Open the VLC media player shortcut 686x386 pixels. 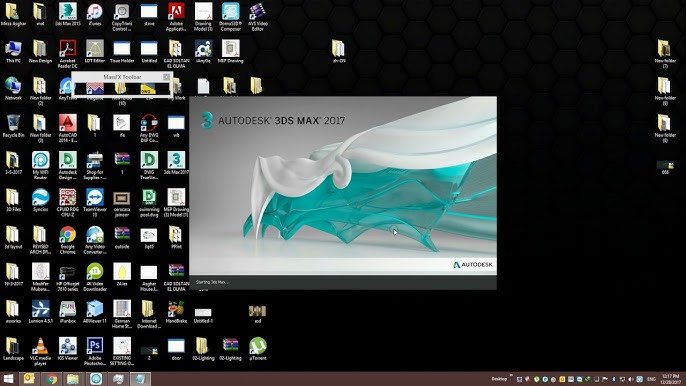(x=41, y=351)
